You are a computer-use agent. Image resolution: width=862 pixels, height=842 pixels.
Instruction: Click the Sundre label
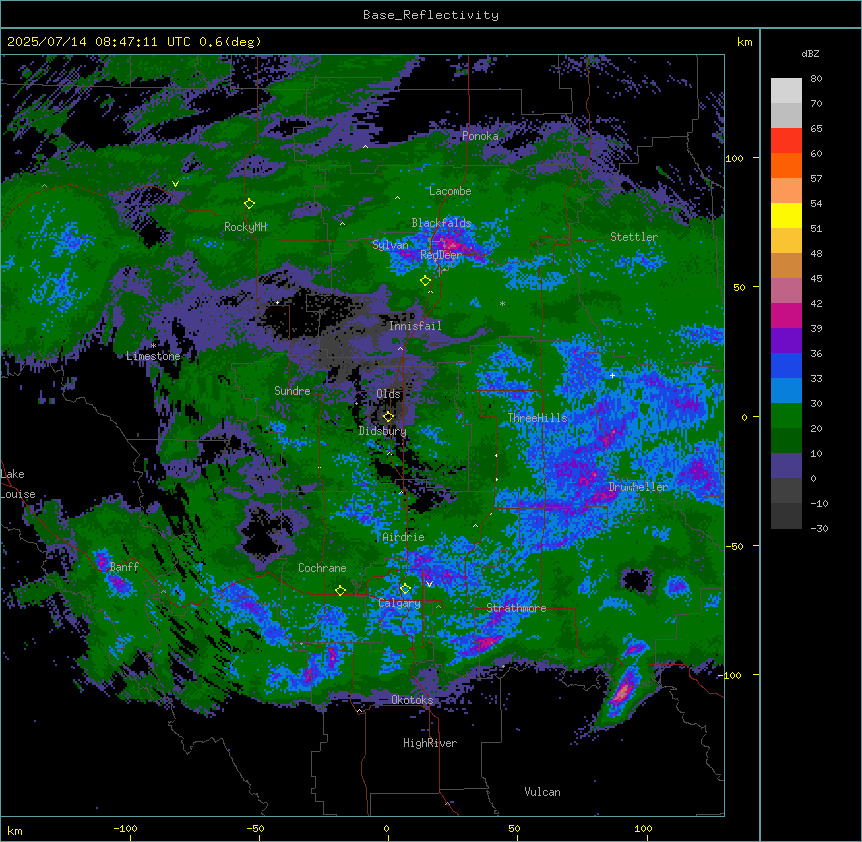pyautogui.click(x=292, y=391)
